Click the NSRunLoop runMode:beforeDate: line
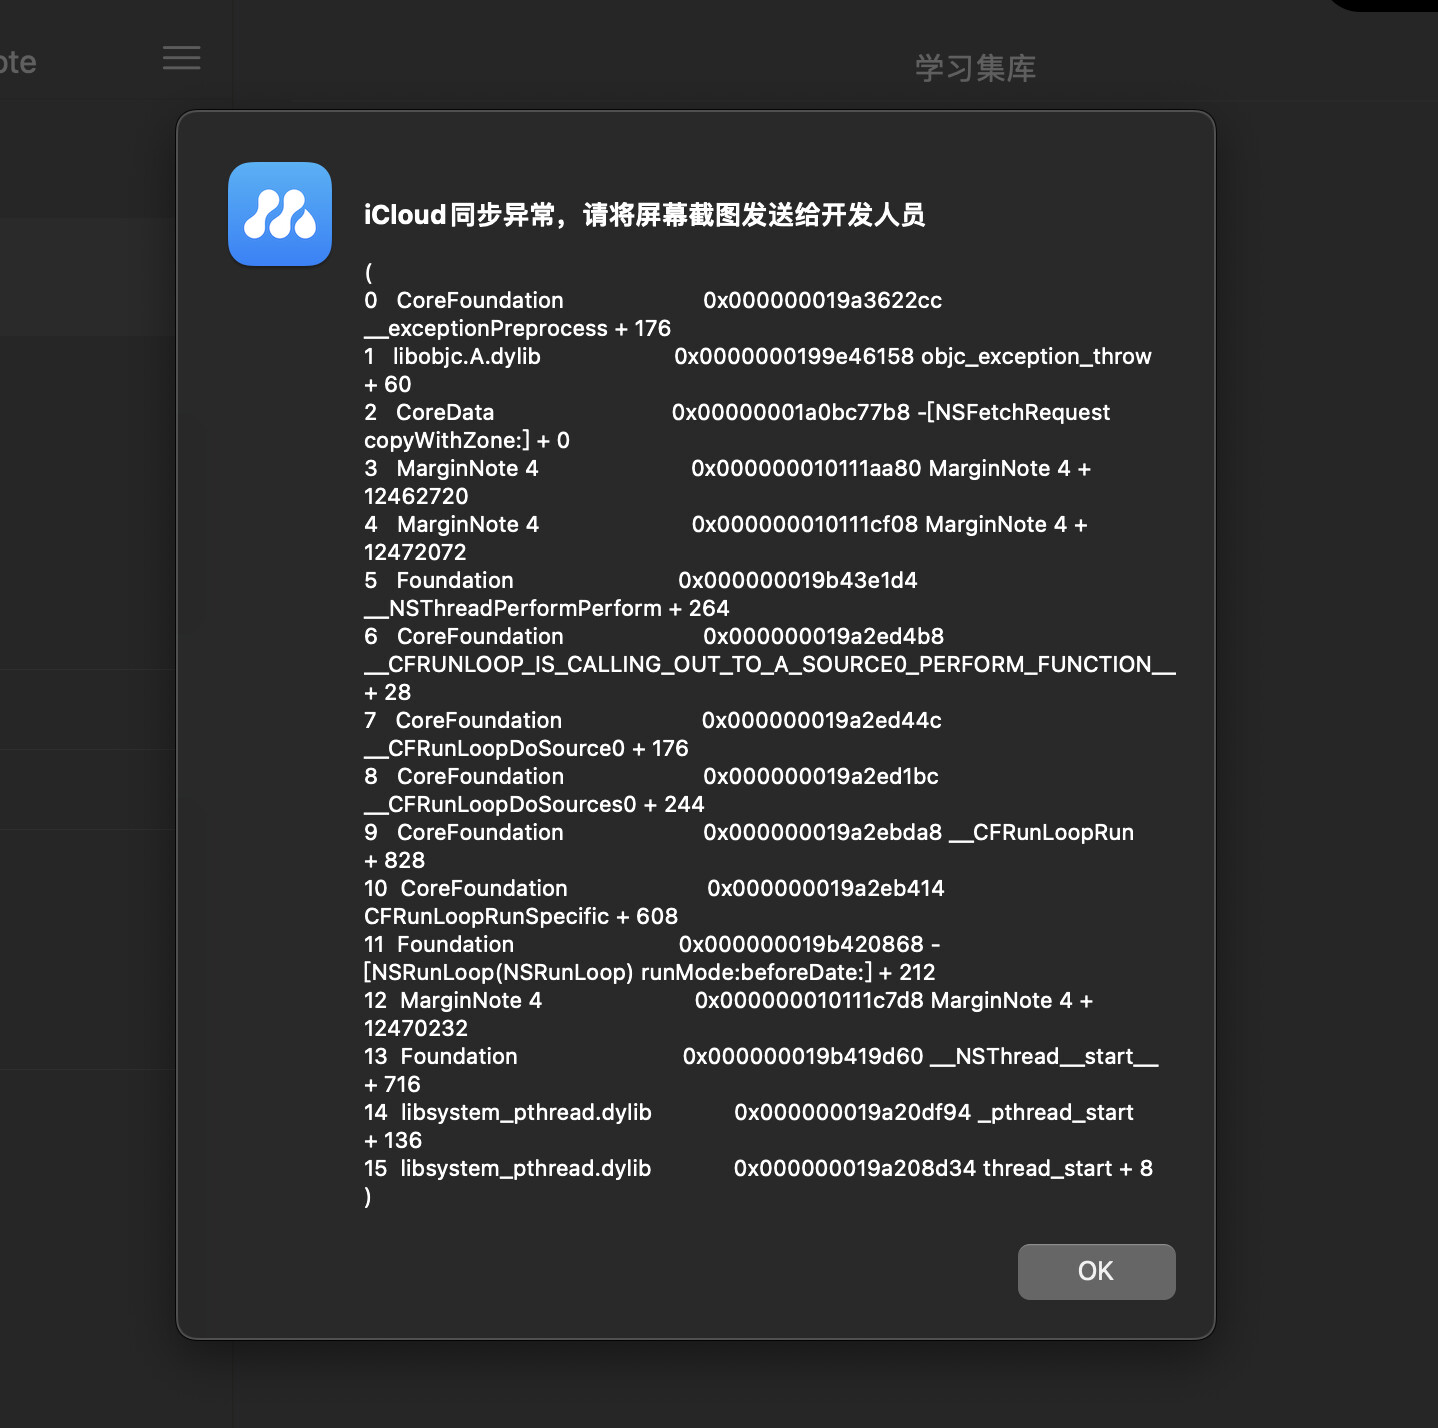The height and width of the screenshot is (1428, 1438). tap(649, 972)
